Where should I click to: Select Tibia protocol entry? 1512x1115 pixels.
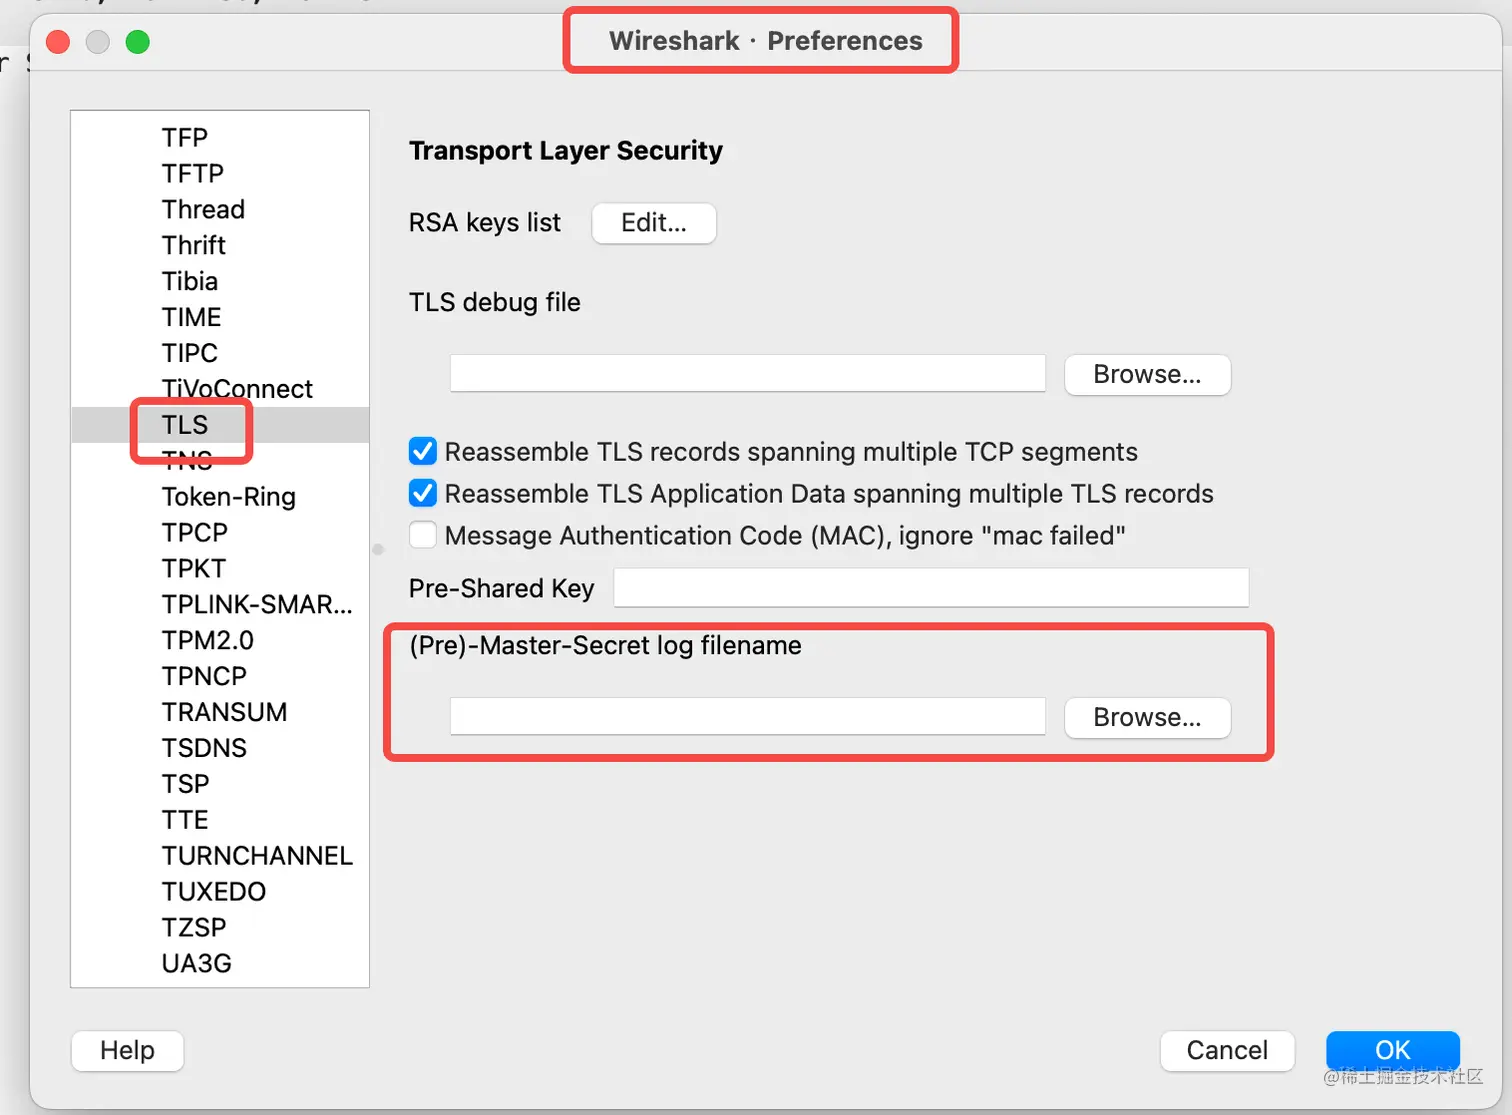220,281
